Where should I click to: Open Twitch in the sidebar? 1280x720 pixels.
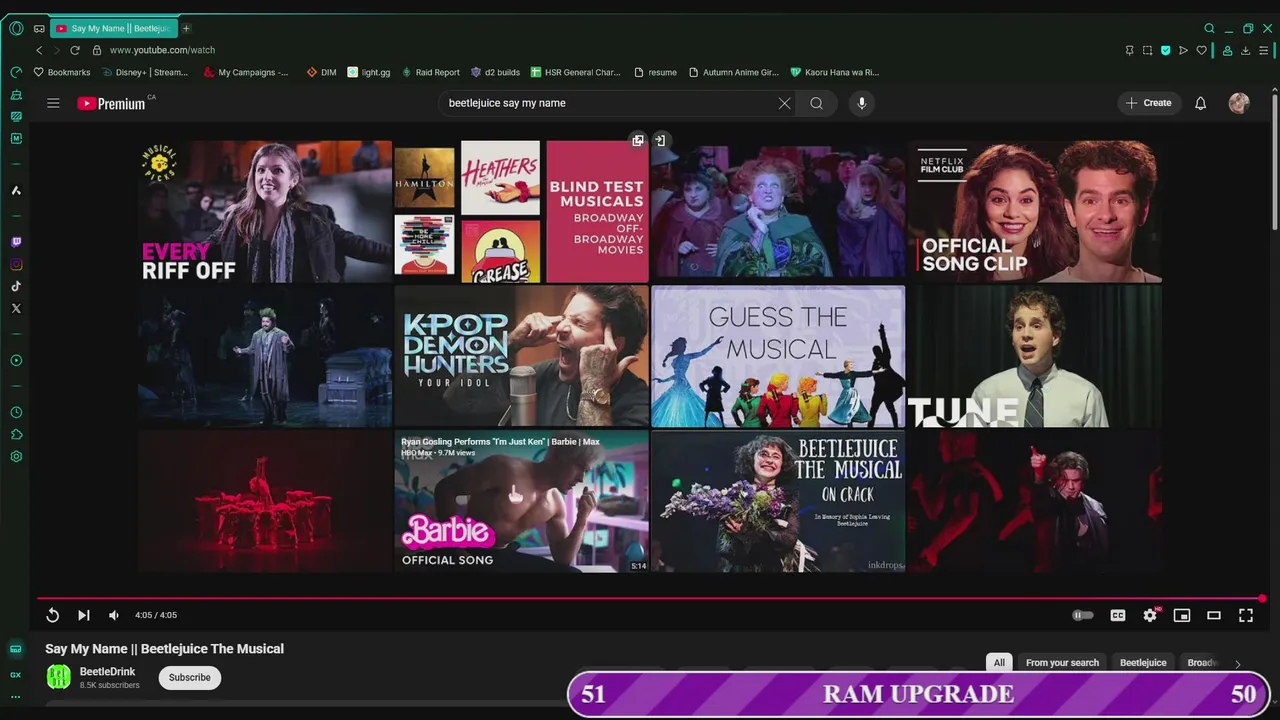(x=16, y=242)
